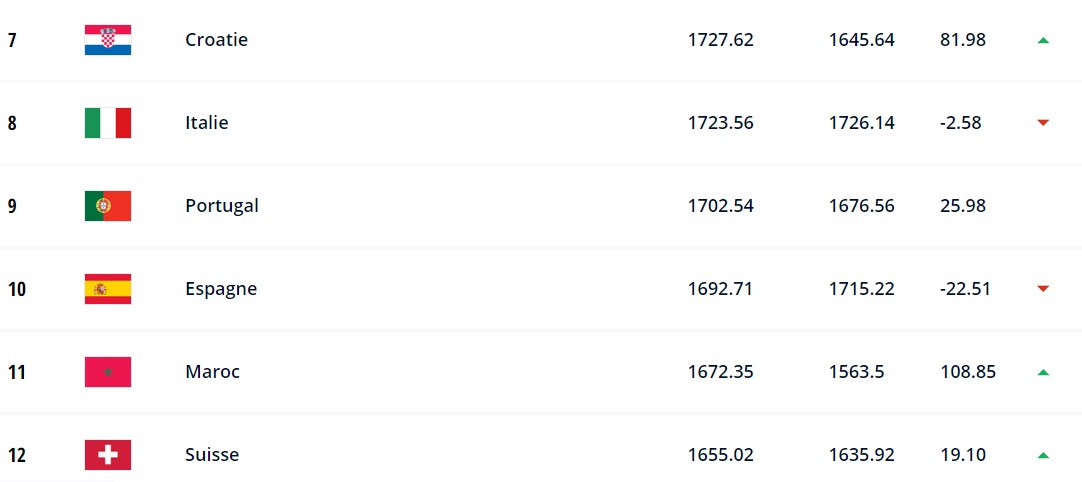The height and width of the screenshot is (482, 1082).
Task: Click the Spain flag icon
Action: coord(108,289)
